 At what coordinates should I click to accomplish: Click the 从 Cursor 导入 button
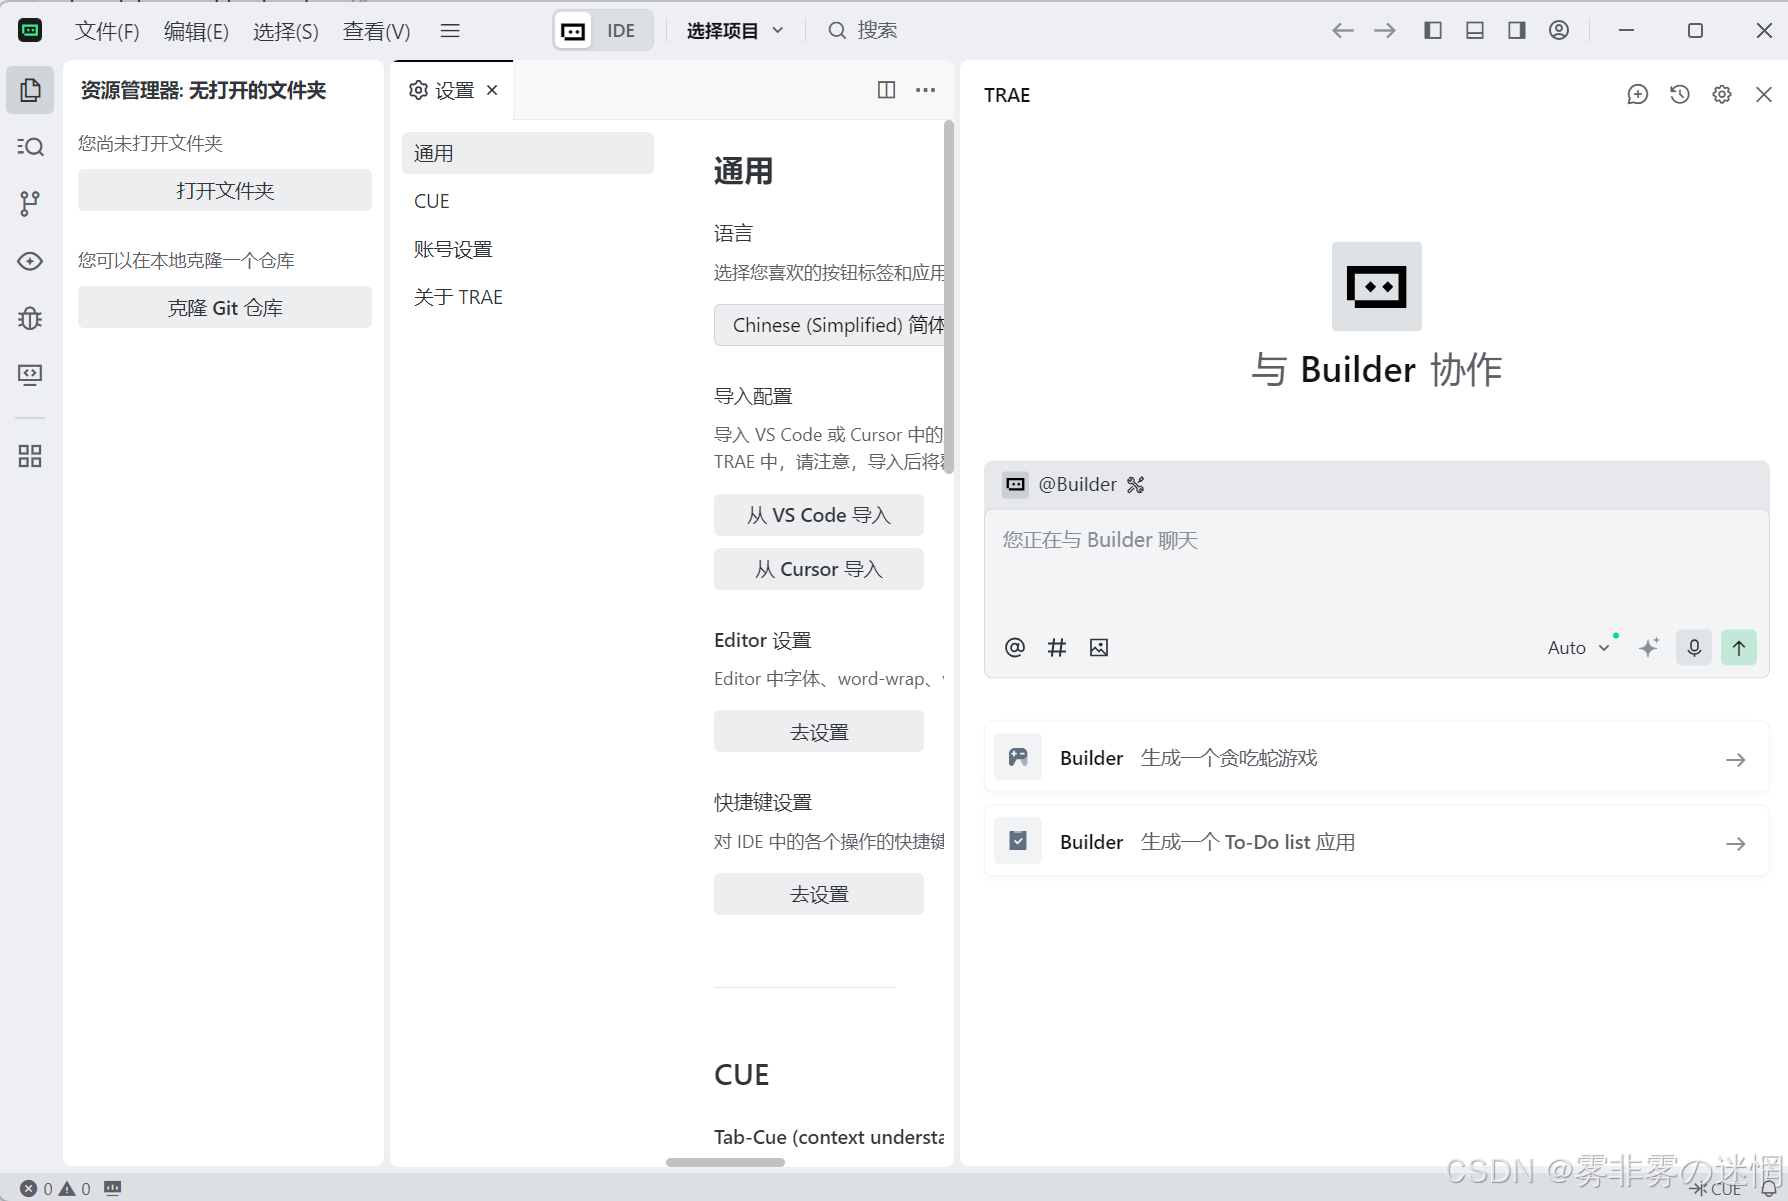click(x=819, y=569)
